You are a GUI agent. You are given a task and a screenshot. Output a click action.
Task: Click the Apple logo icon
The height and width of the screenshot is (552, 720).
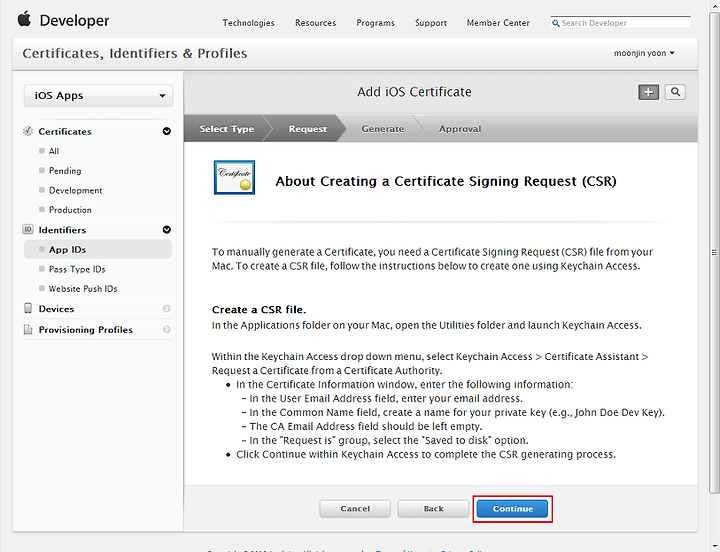(x=24, y=19)
